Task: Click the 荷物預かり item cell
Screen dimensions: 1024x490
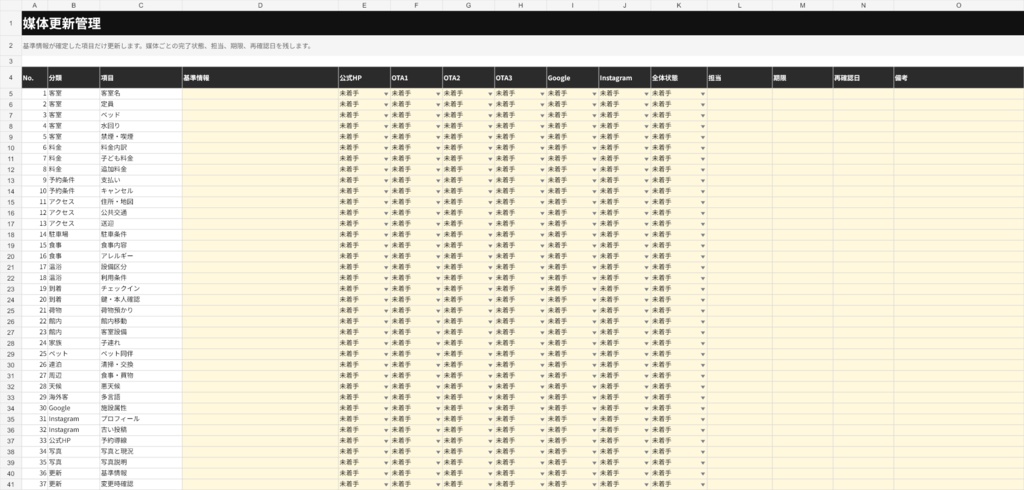Action: [x=141, y=310]
